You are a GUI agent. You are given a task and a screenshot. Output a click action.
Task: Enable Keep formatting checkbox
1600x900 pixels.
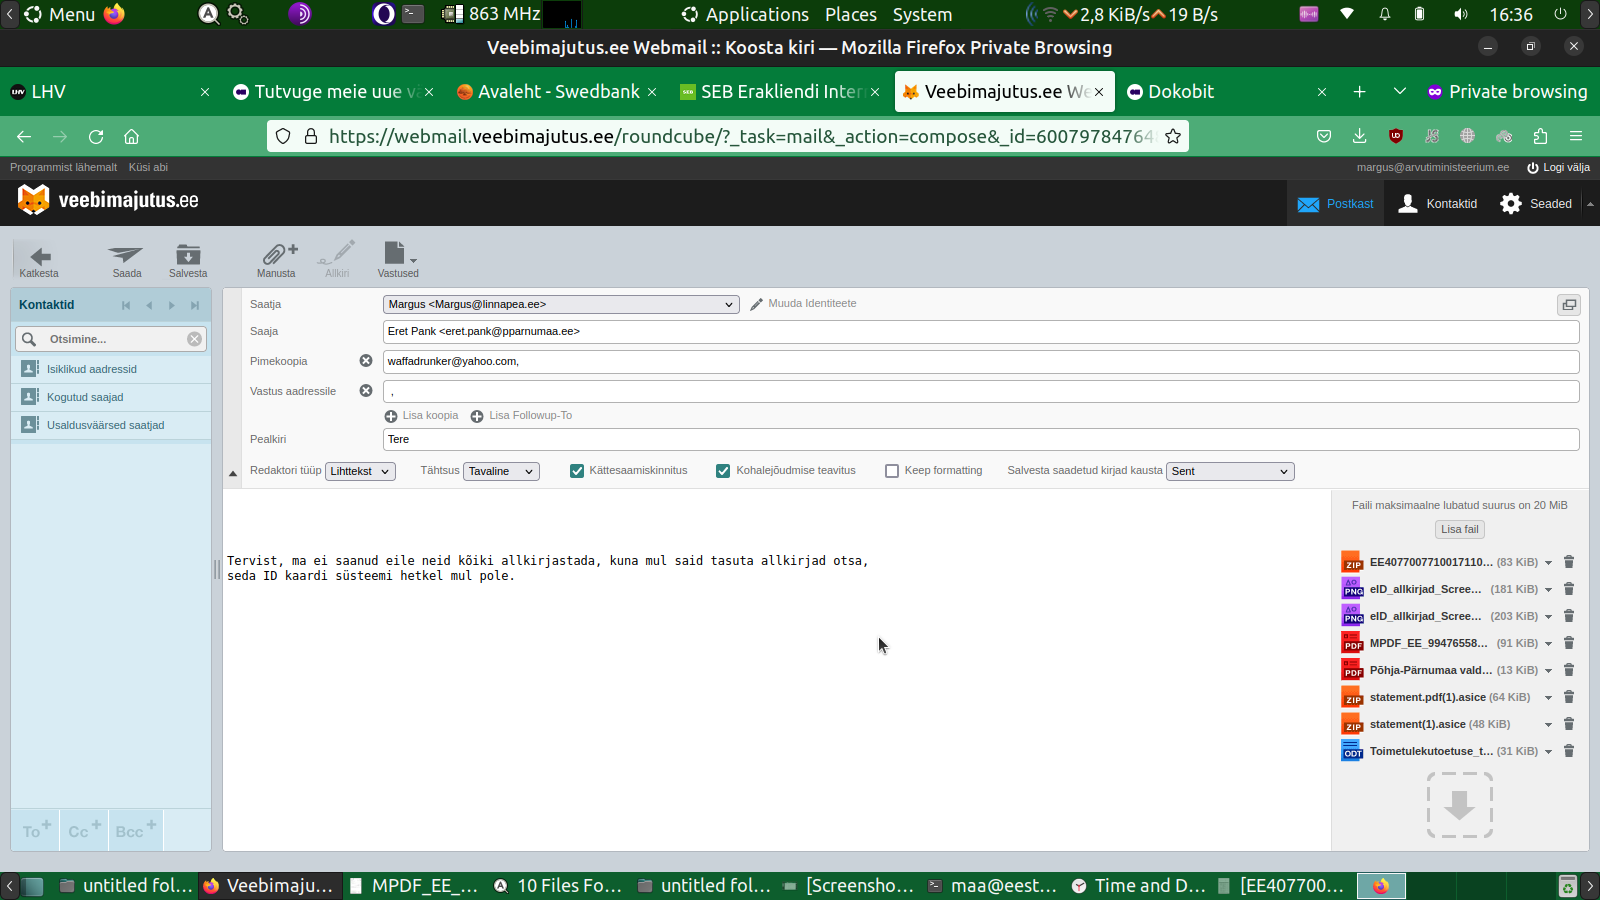892,471
